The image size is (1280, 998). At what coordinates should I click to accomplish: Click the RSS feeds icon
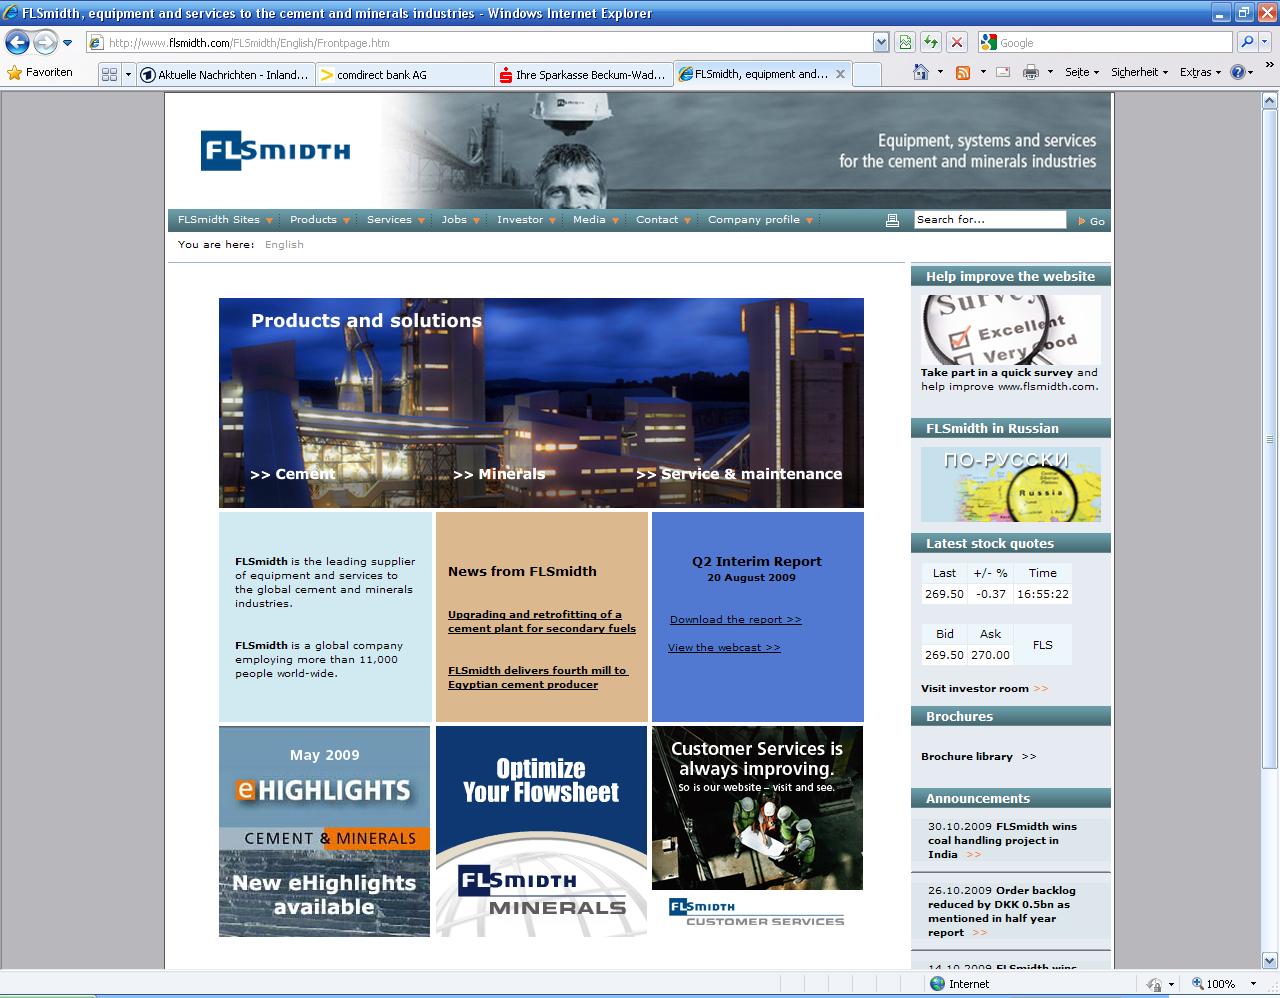click(963, 72)
